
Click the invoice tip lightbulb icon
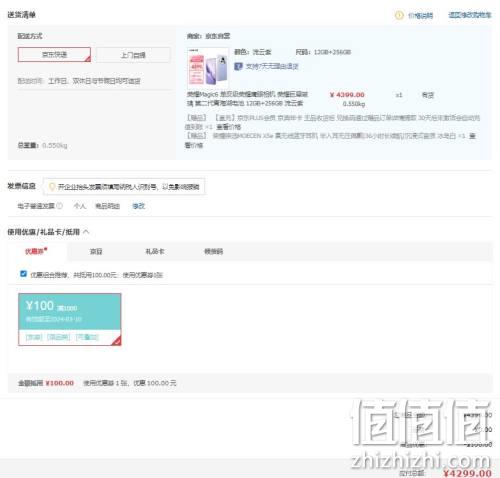(x=52, y=187)
